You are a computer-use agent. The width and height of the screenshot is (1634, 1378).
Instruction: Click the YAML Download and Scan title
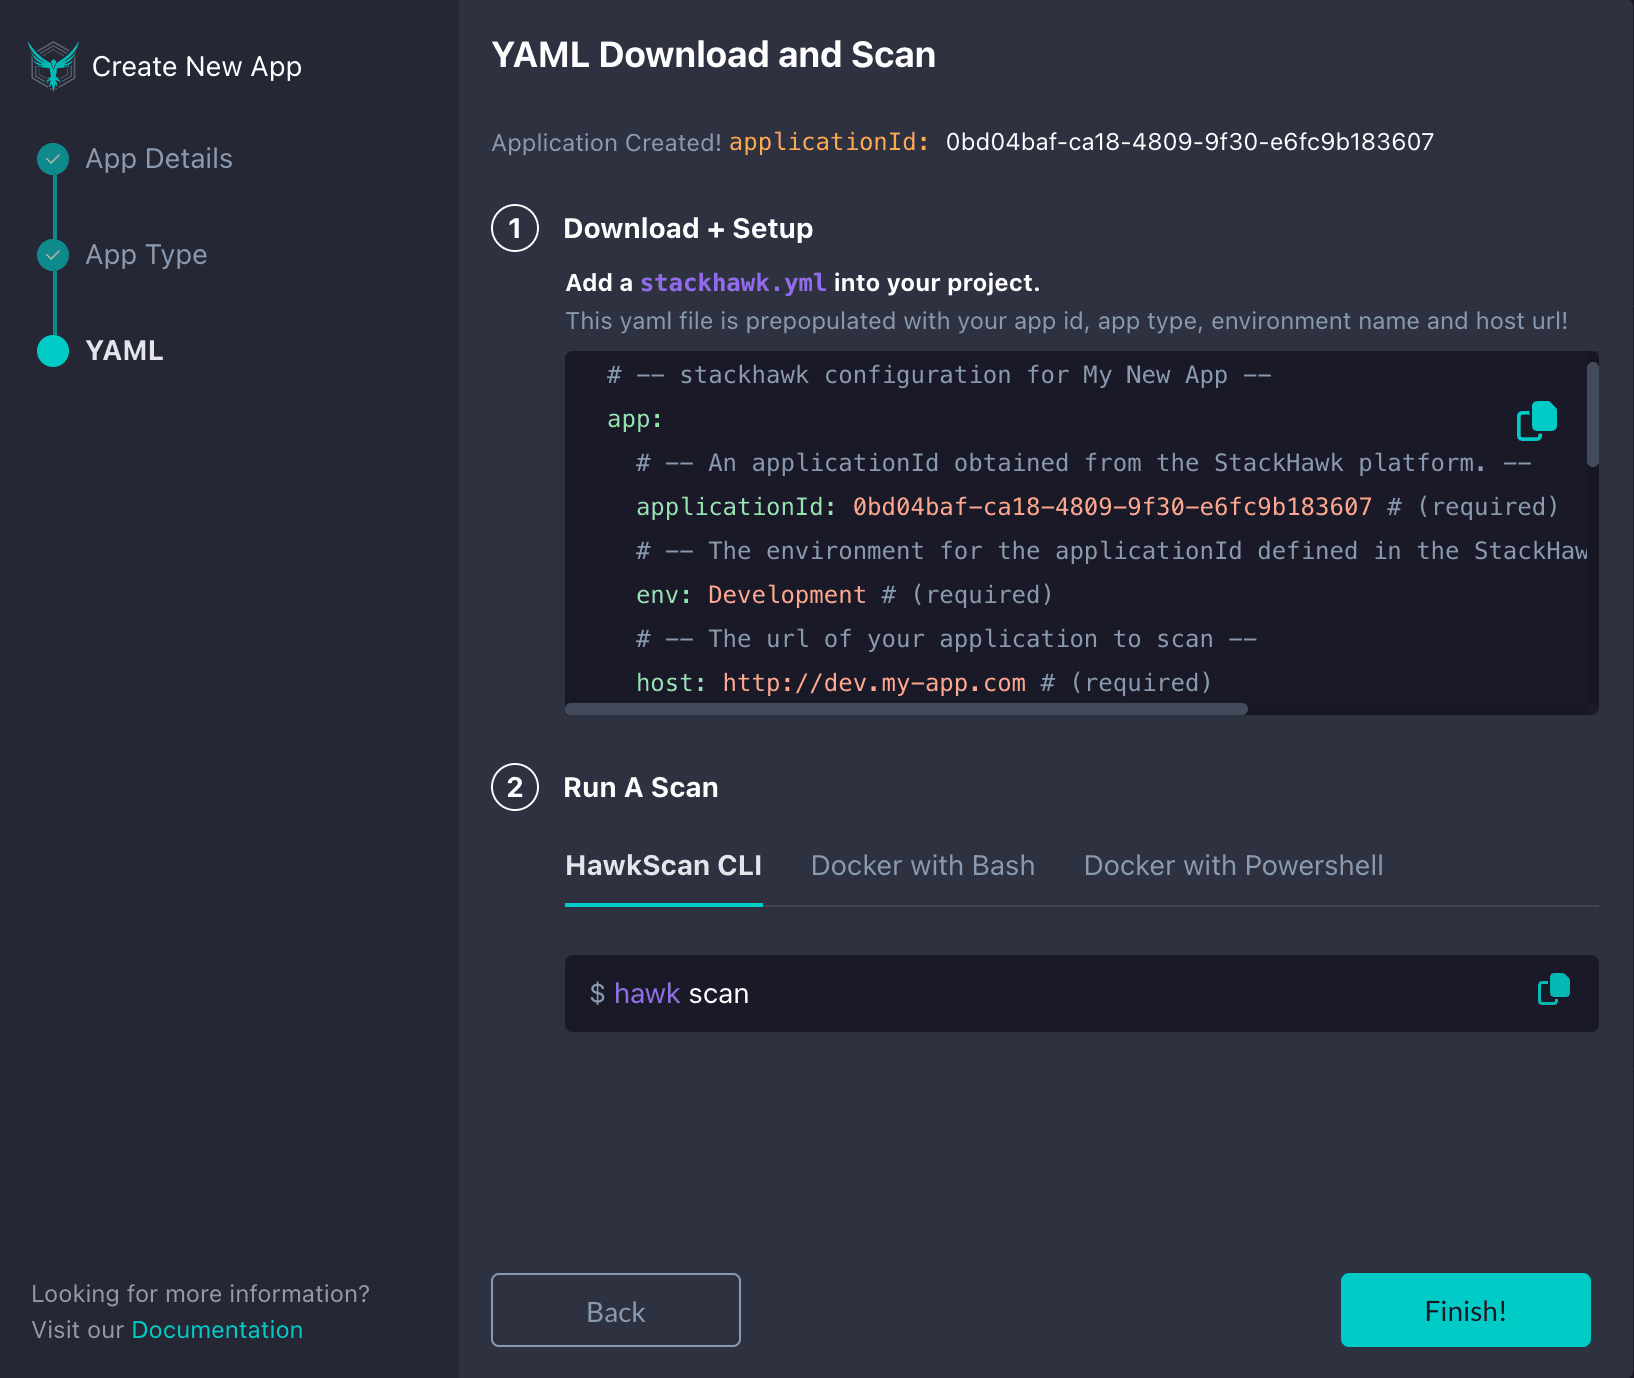[714, 55]
